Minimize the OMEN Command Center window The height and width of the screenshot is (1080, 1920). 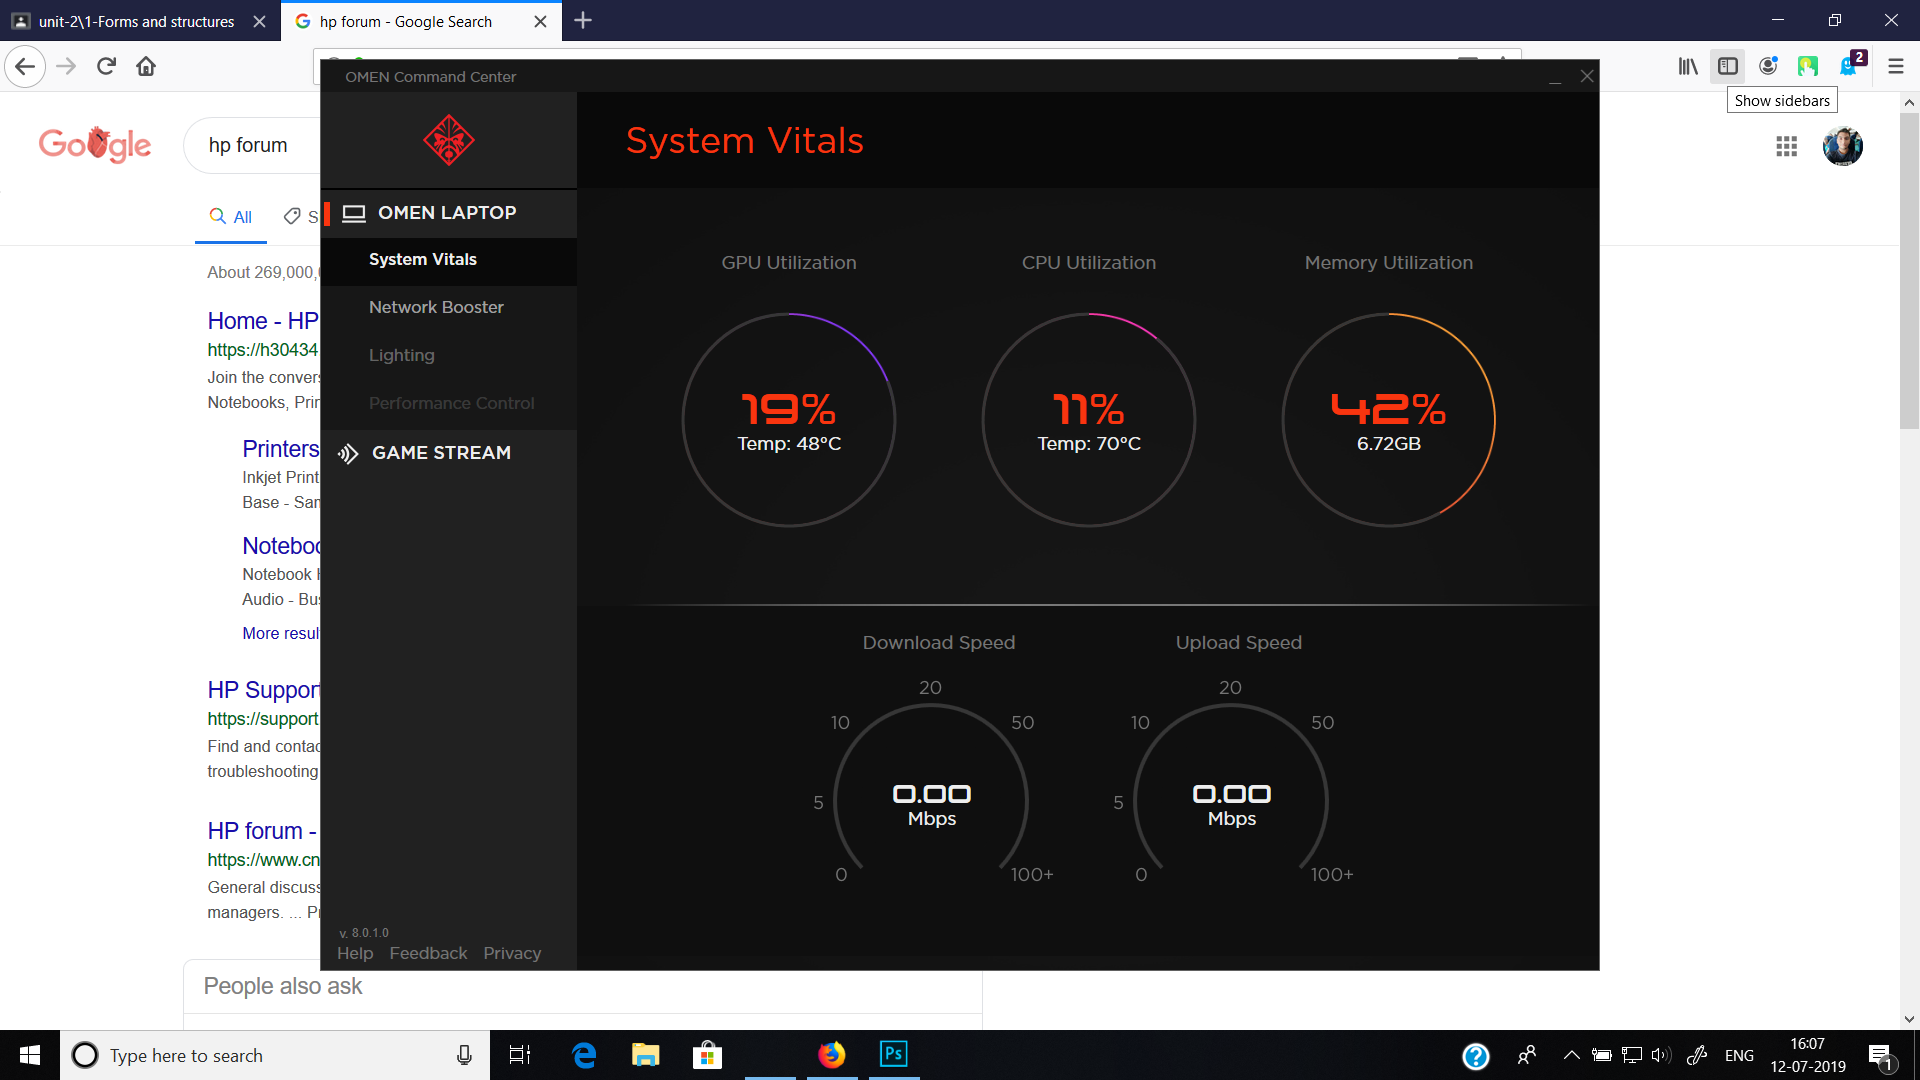(x=1555, y=77)
